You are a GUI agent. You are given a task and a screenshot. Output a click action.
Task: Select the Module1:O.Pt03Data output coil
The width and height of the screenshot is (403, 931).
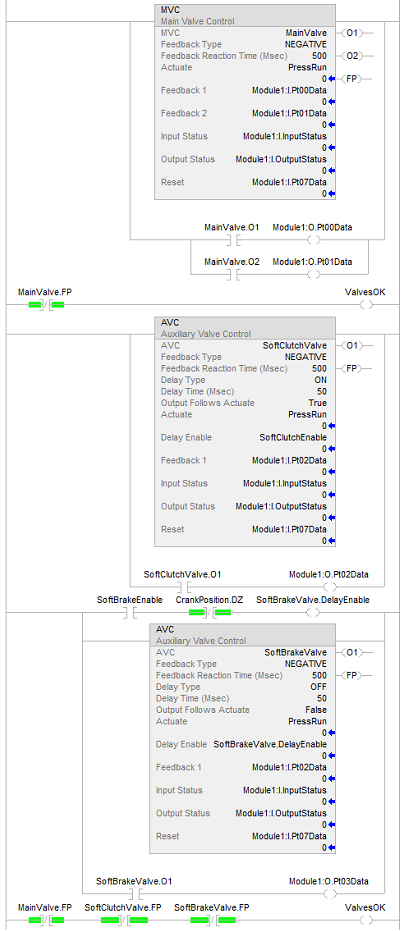tap(330, 894)
